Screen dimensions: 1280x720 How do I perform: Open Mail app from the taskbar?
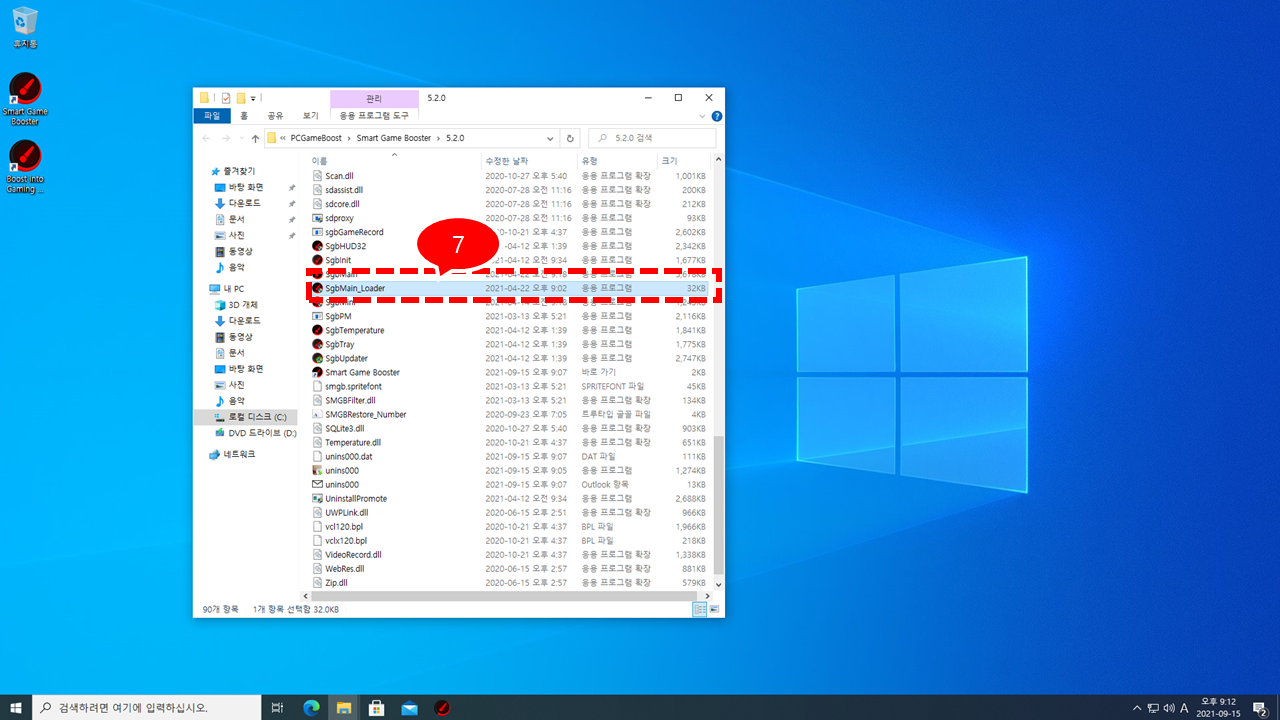[x=409, y=708]
